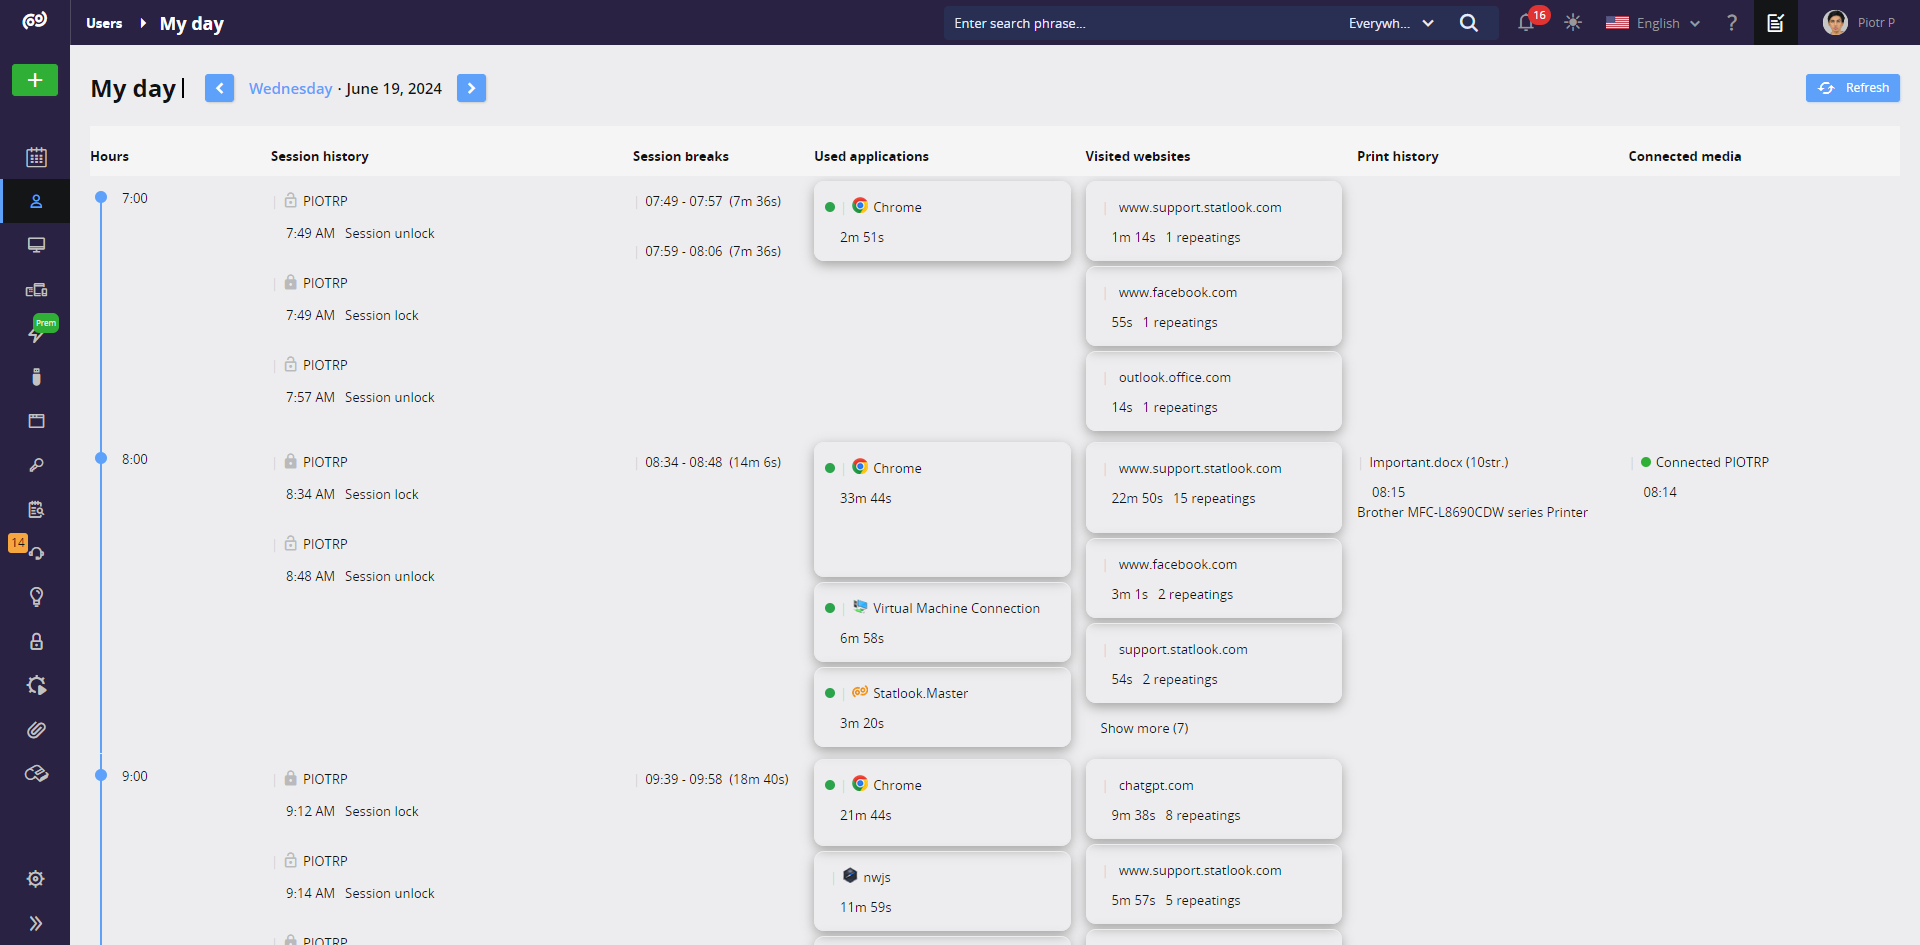
Task: Open the helpdesk headset sidebar icon
Action: (x=37, y=553)
